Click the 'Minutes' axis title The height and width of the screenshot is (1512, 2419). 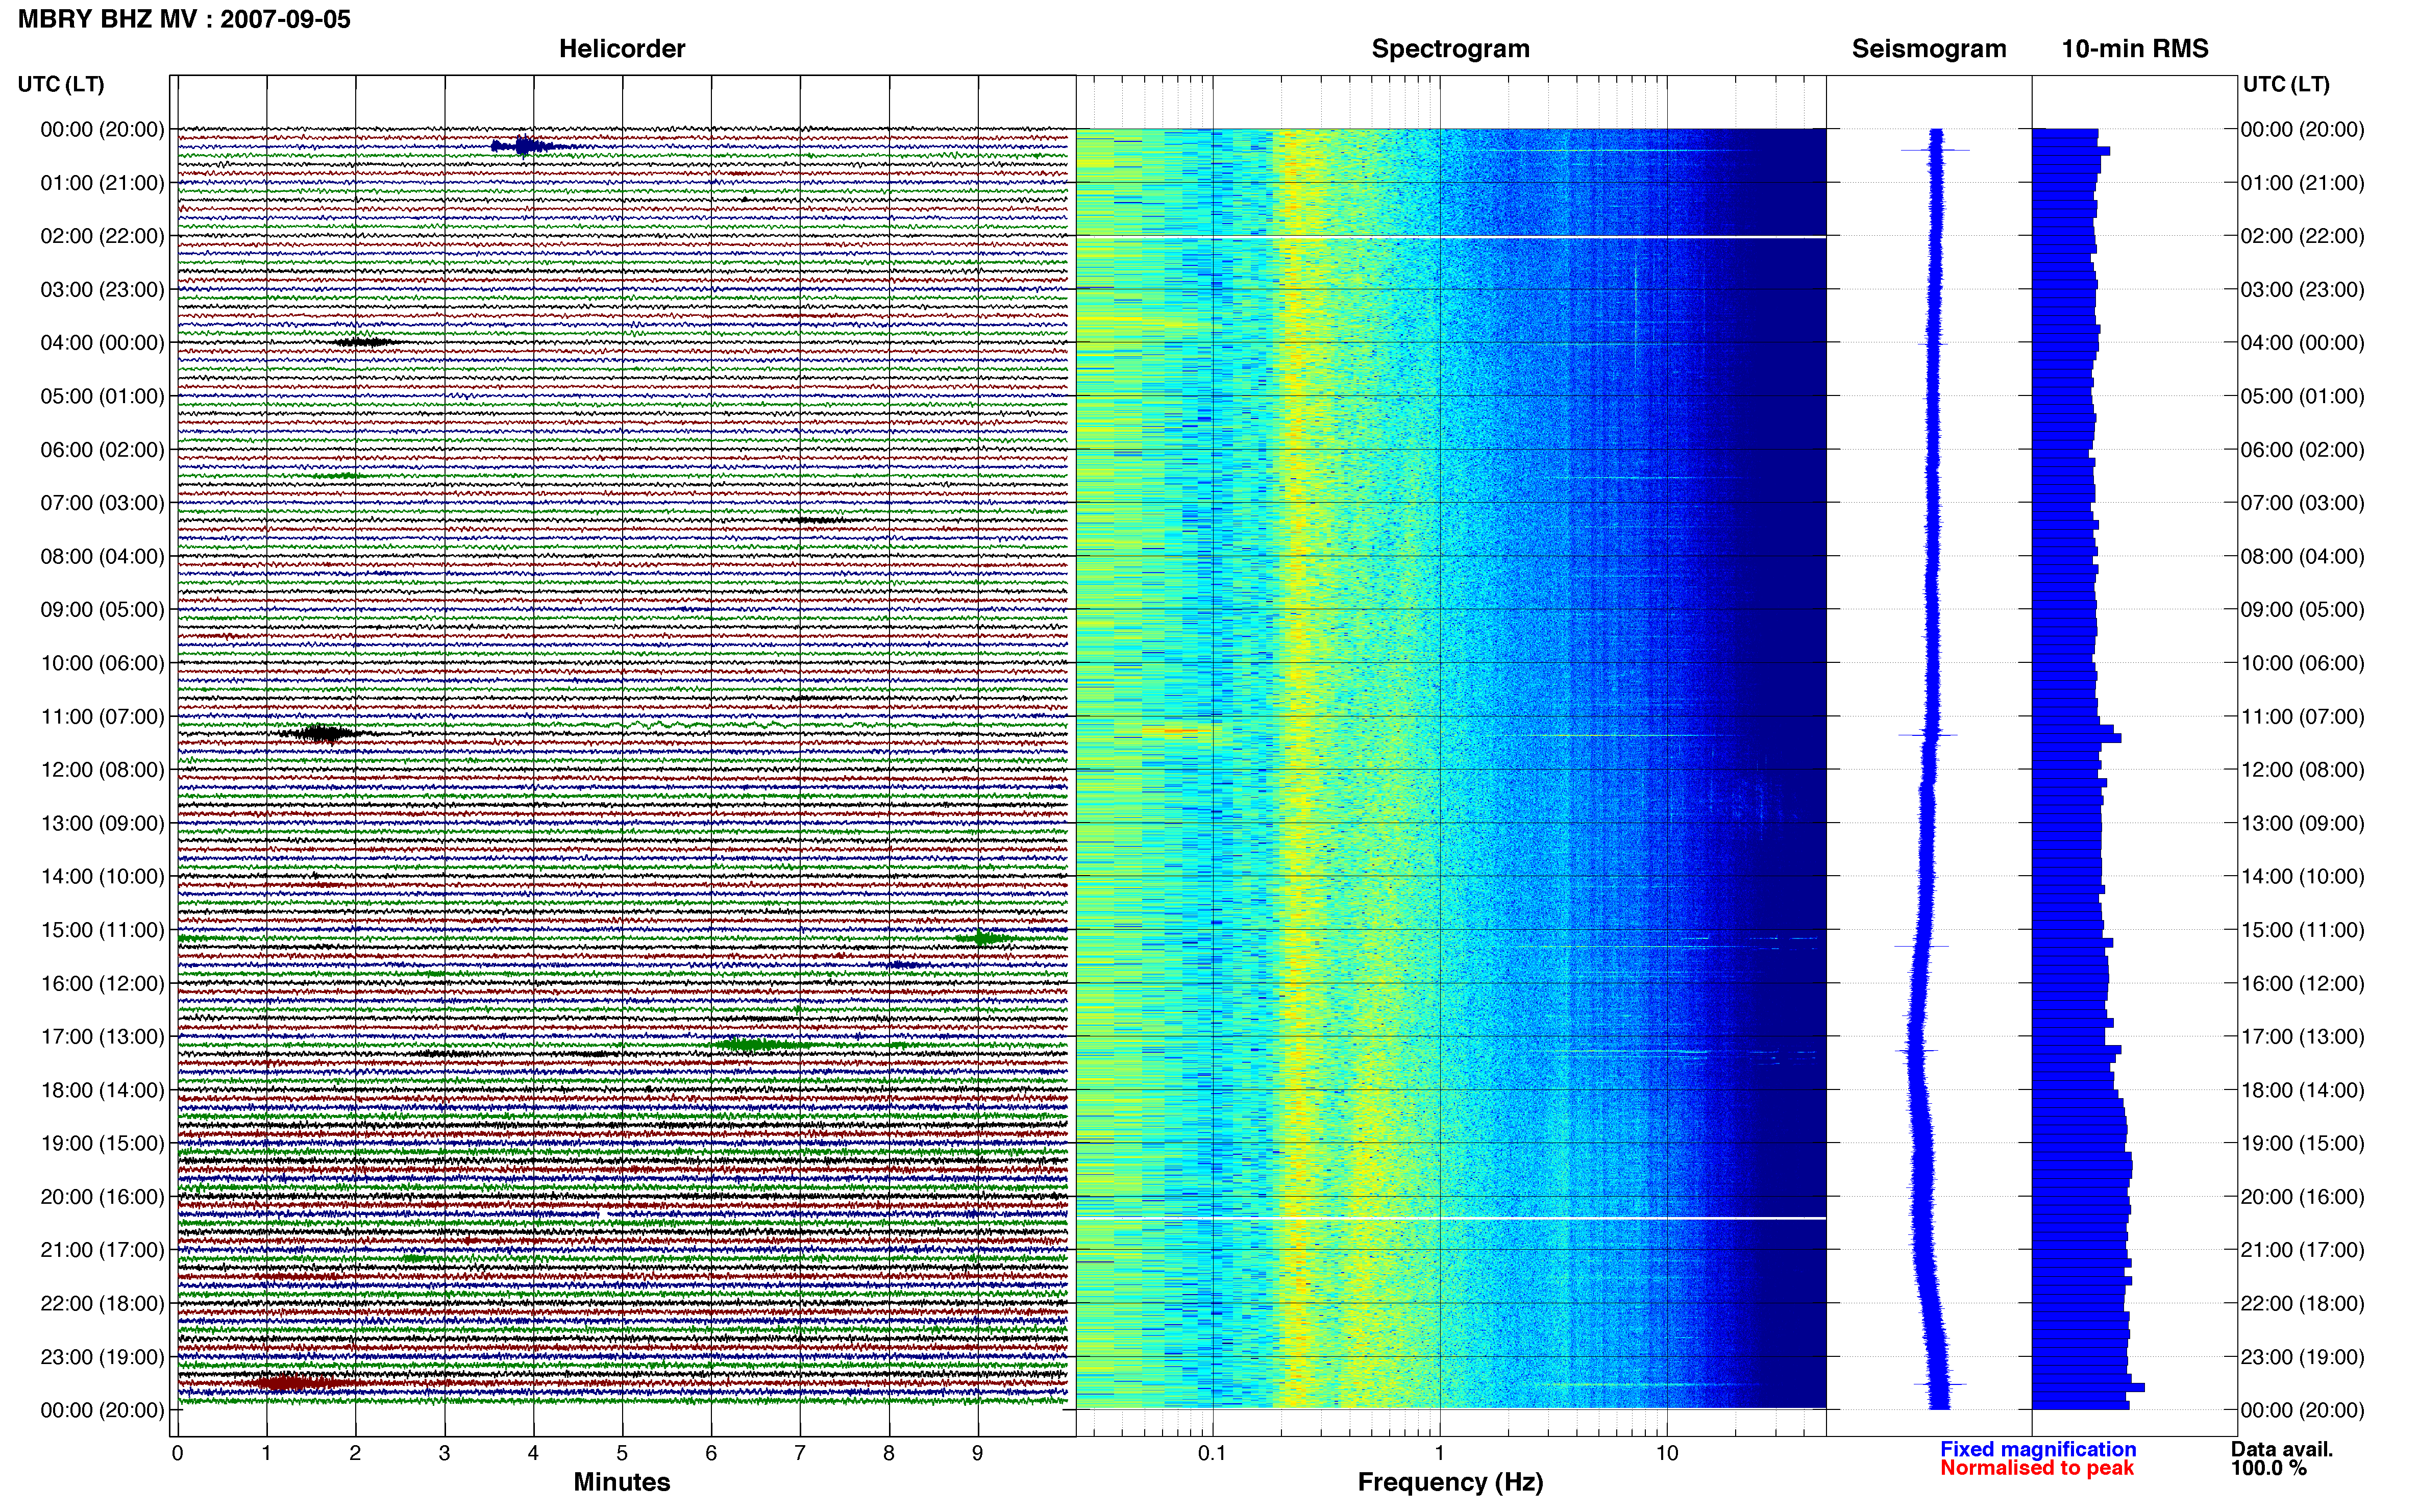tap(621, 1482)
